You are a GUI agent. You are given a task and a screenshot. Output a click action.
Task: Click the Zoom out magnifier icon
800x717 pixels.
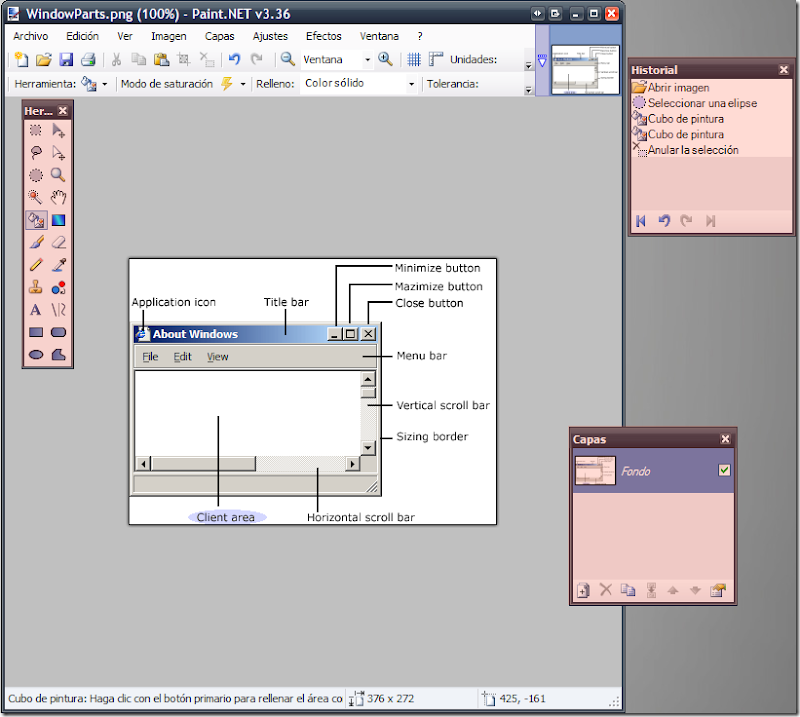[287, 59]
